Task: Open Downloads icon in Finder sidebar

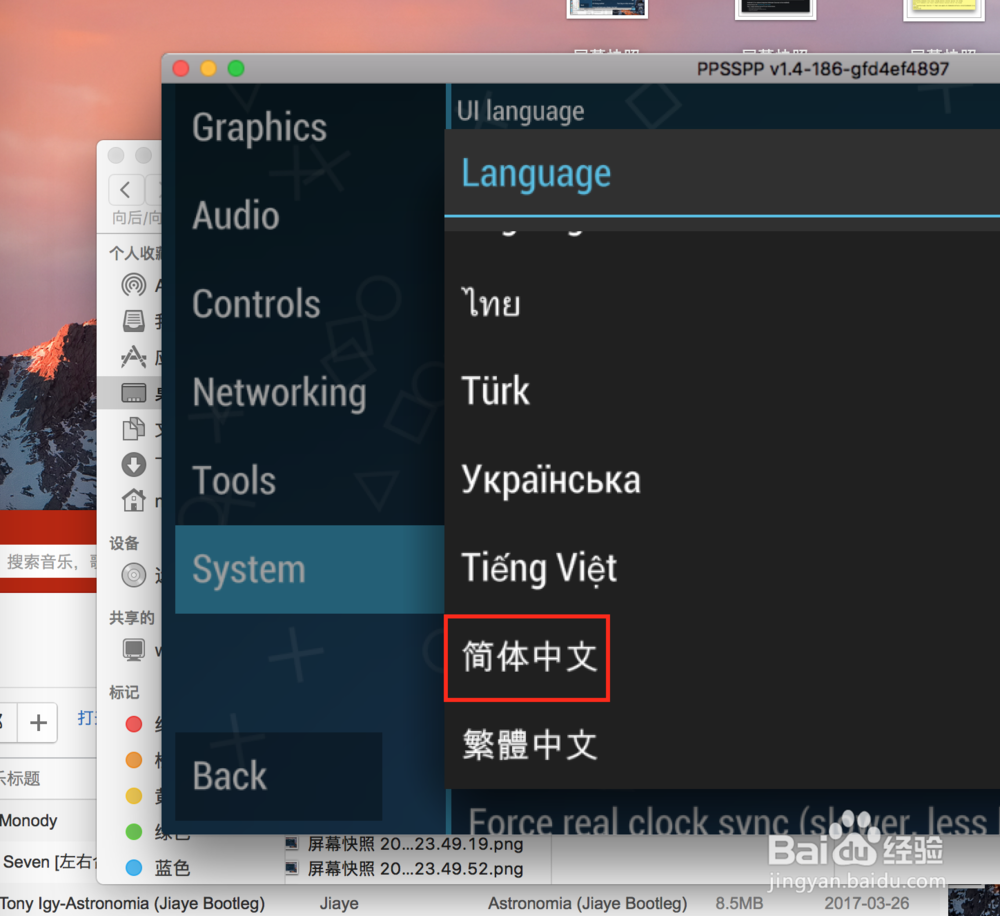Action: pos(133,465)
